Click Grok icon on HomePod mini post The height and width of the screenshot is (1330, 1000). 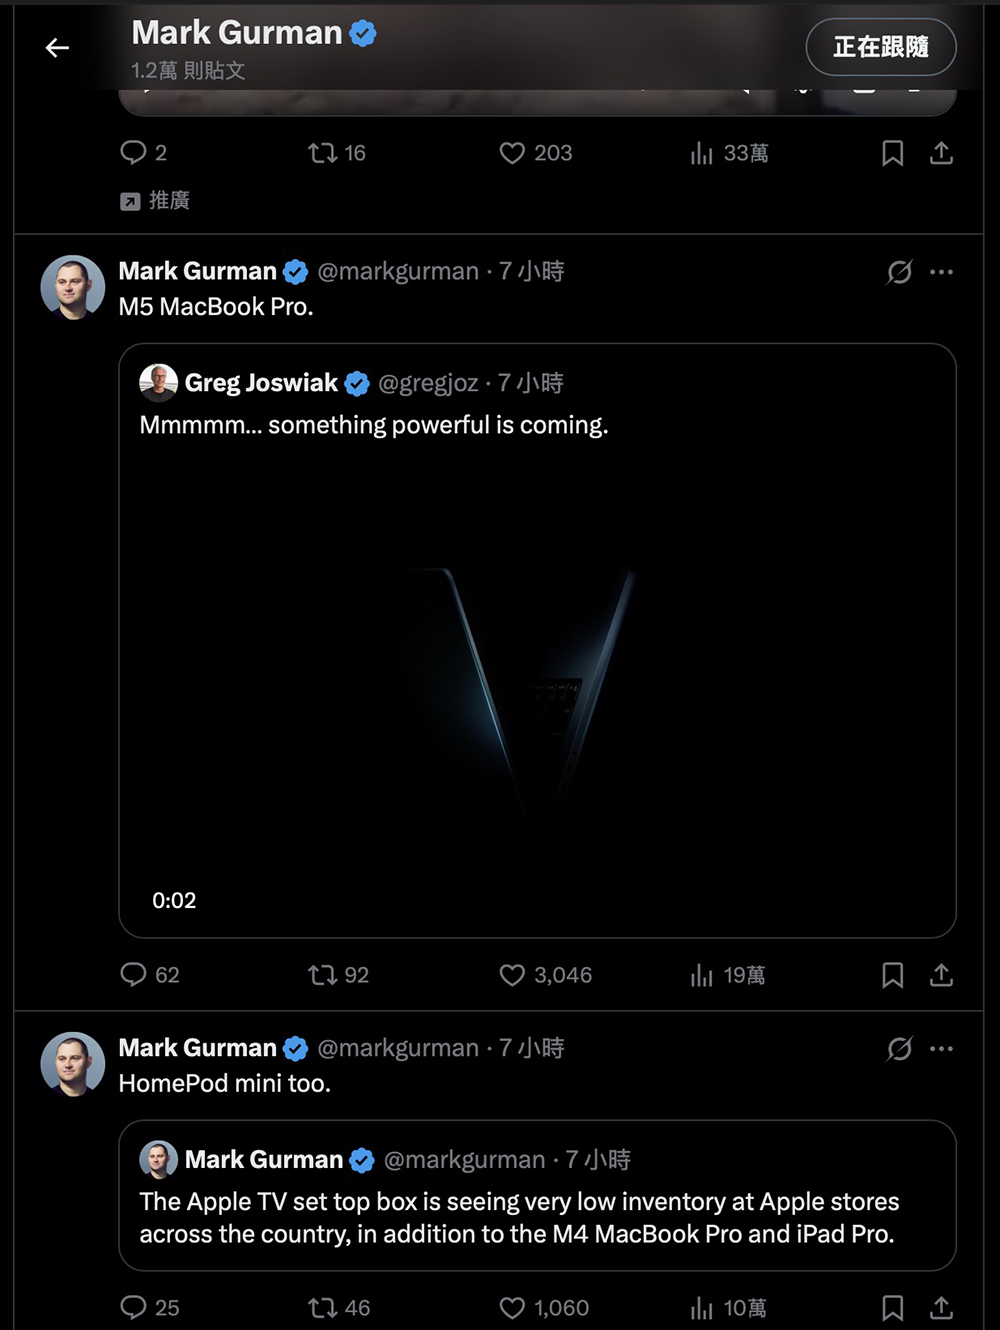point(899,1049)
